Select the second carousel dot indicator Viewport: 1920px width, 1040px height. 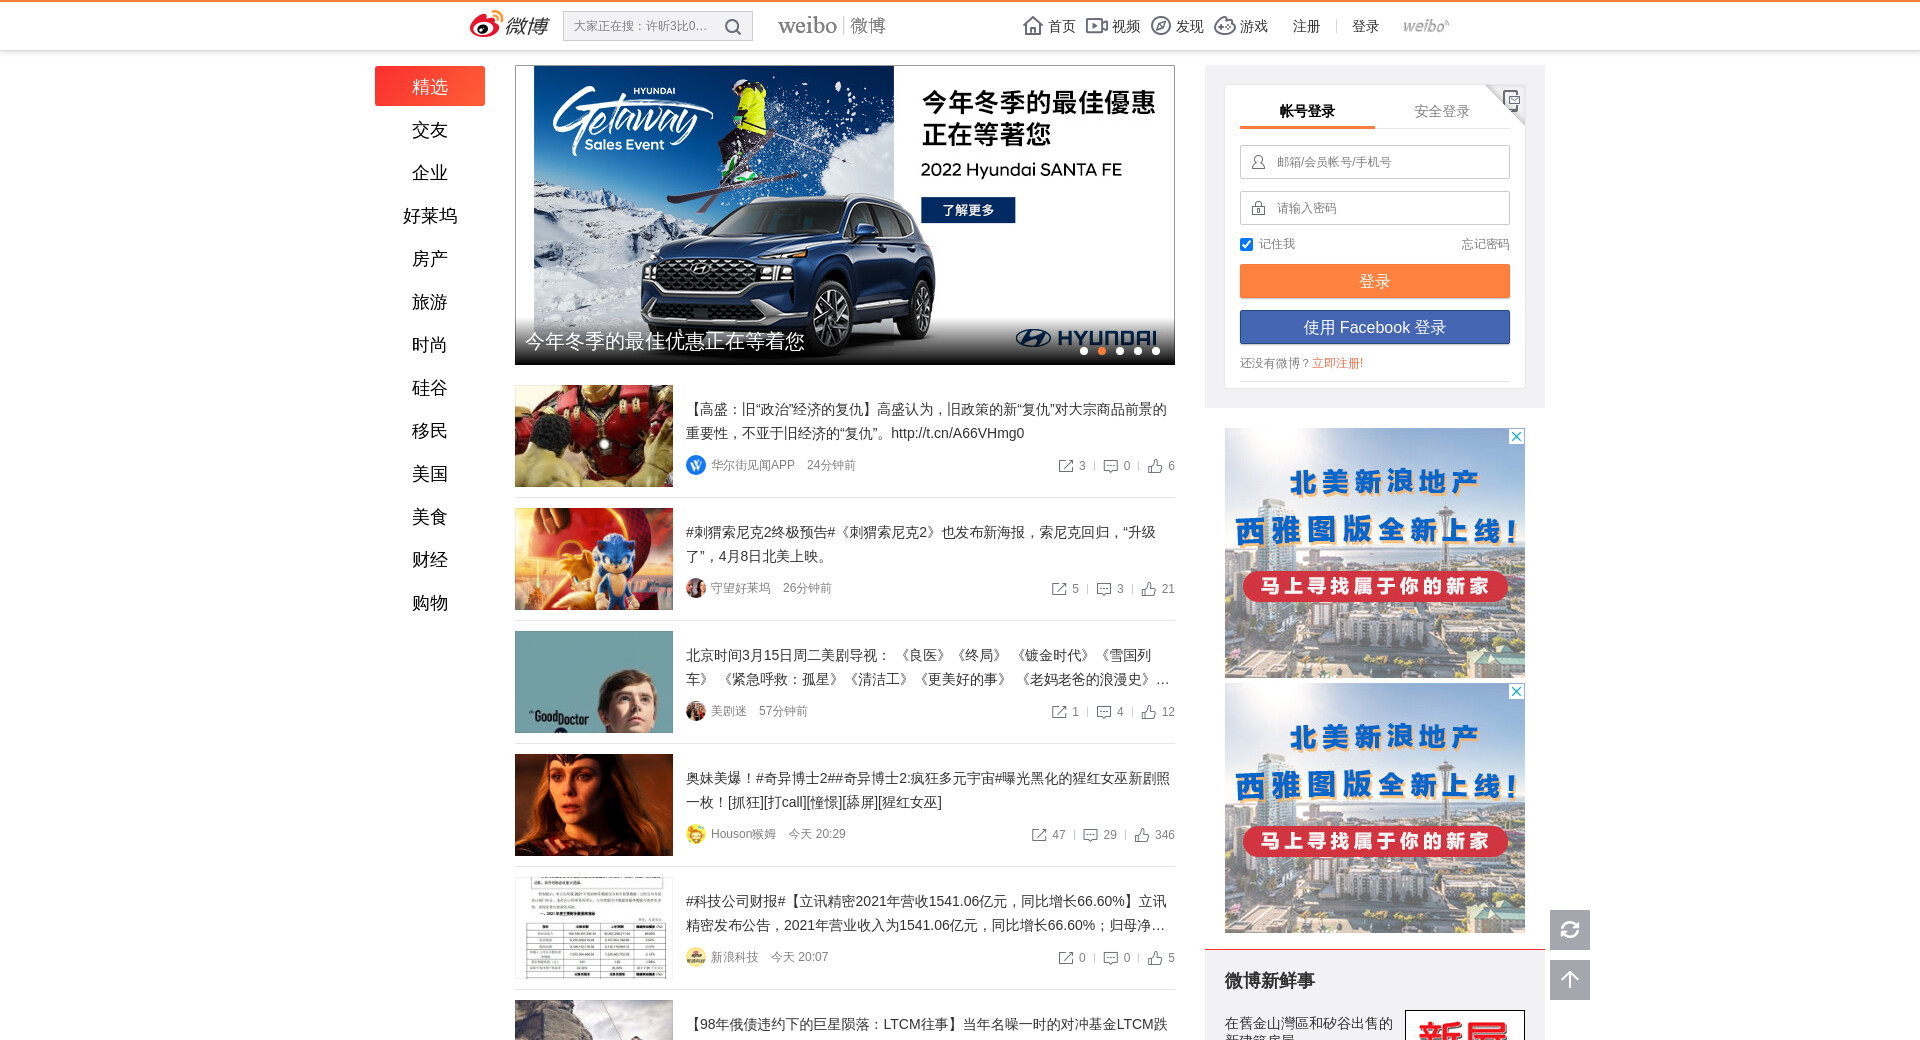click(1102, 351)
